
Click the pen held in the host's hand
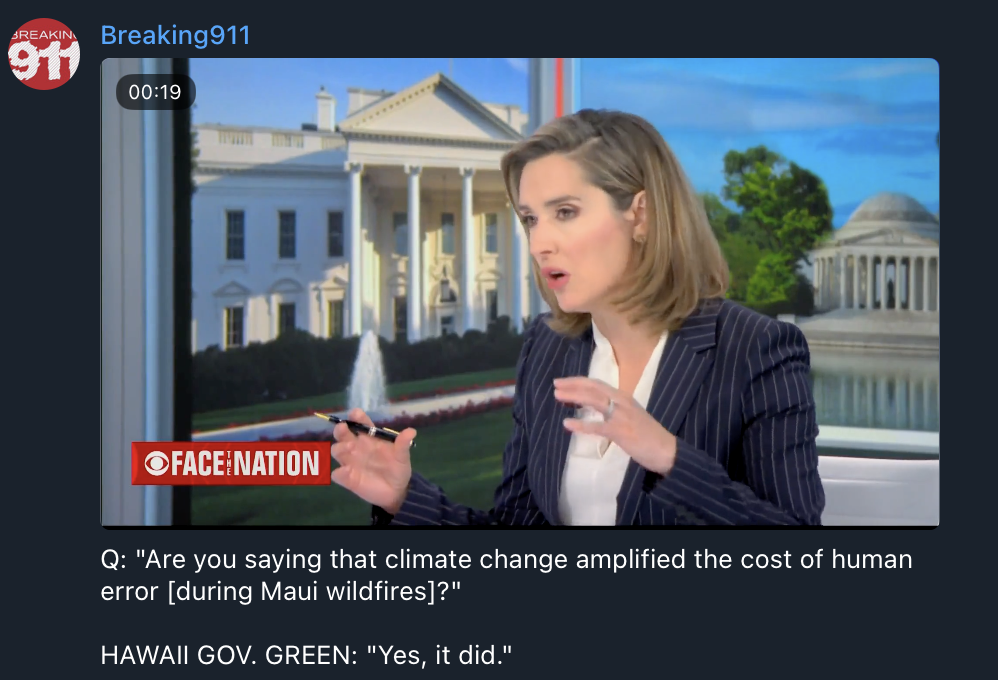363,427
